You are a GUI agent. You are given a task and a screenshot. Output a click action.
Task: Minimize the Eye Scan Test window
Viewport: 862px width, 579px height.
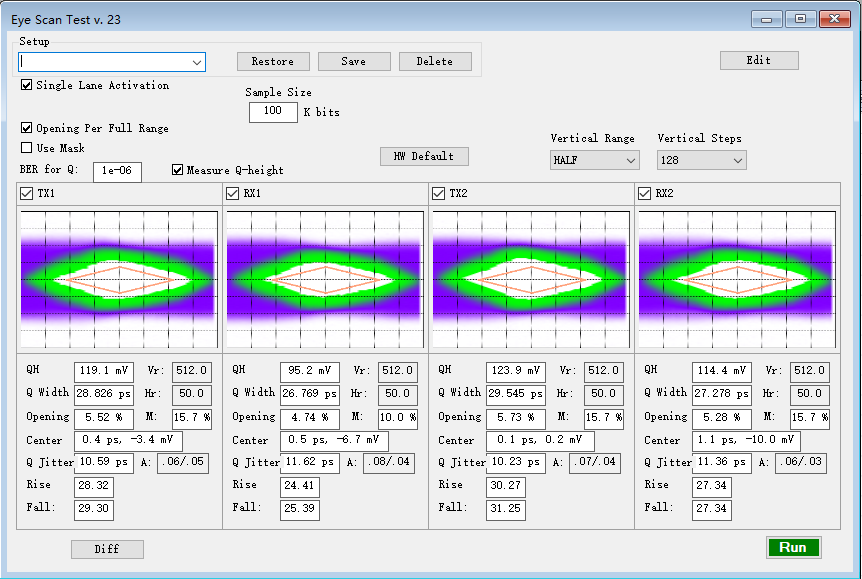click(767, 19)
